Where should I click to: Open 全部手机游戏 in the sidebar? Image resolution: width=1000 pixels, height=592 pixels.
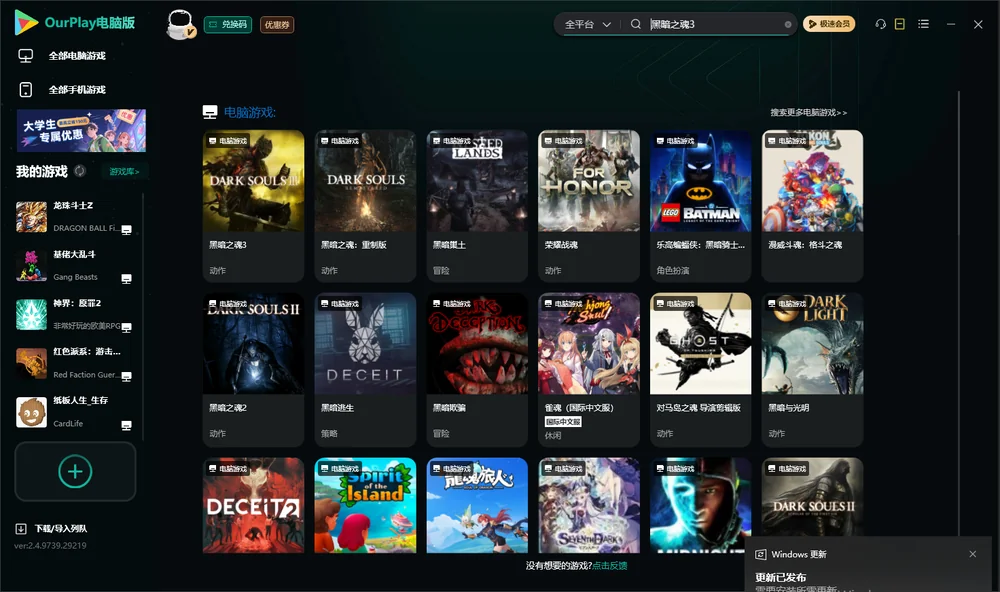77,89
